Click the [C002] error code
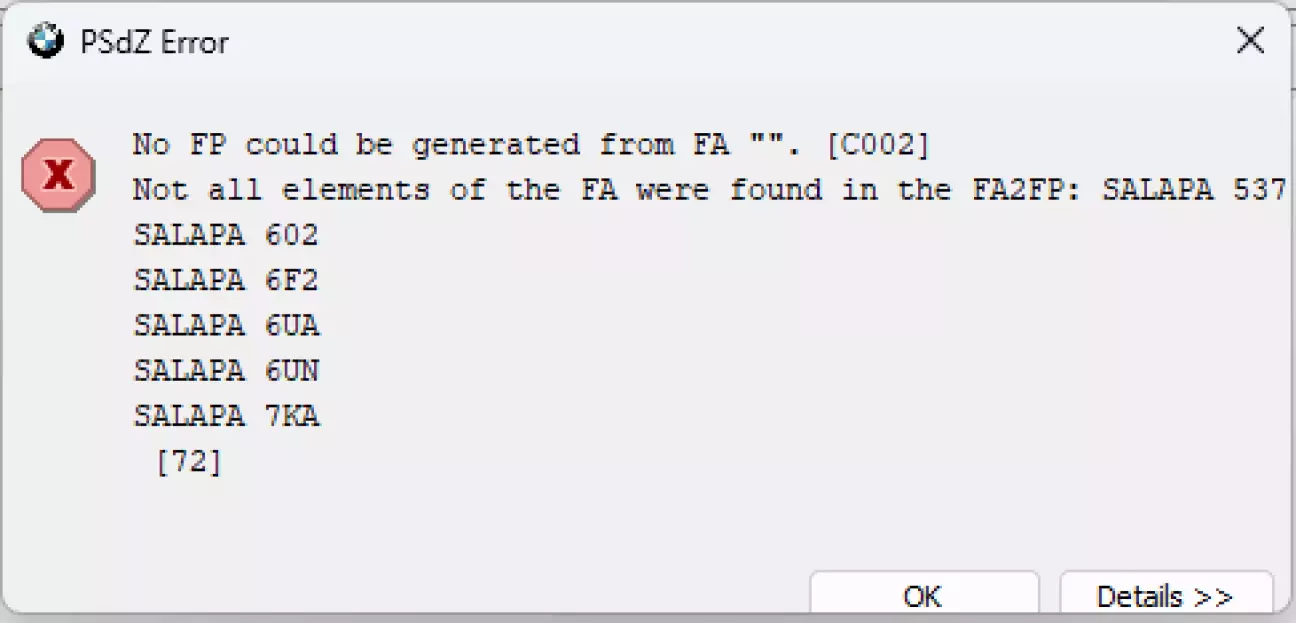Viewport: 1296px width, 623px height. 878,145
